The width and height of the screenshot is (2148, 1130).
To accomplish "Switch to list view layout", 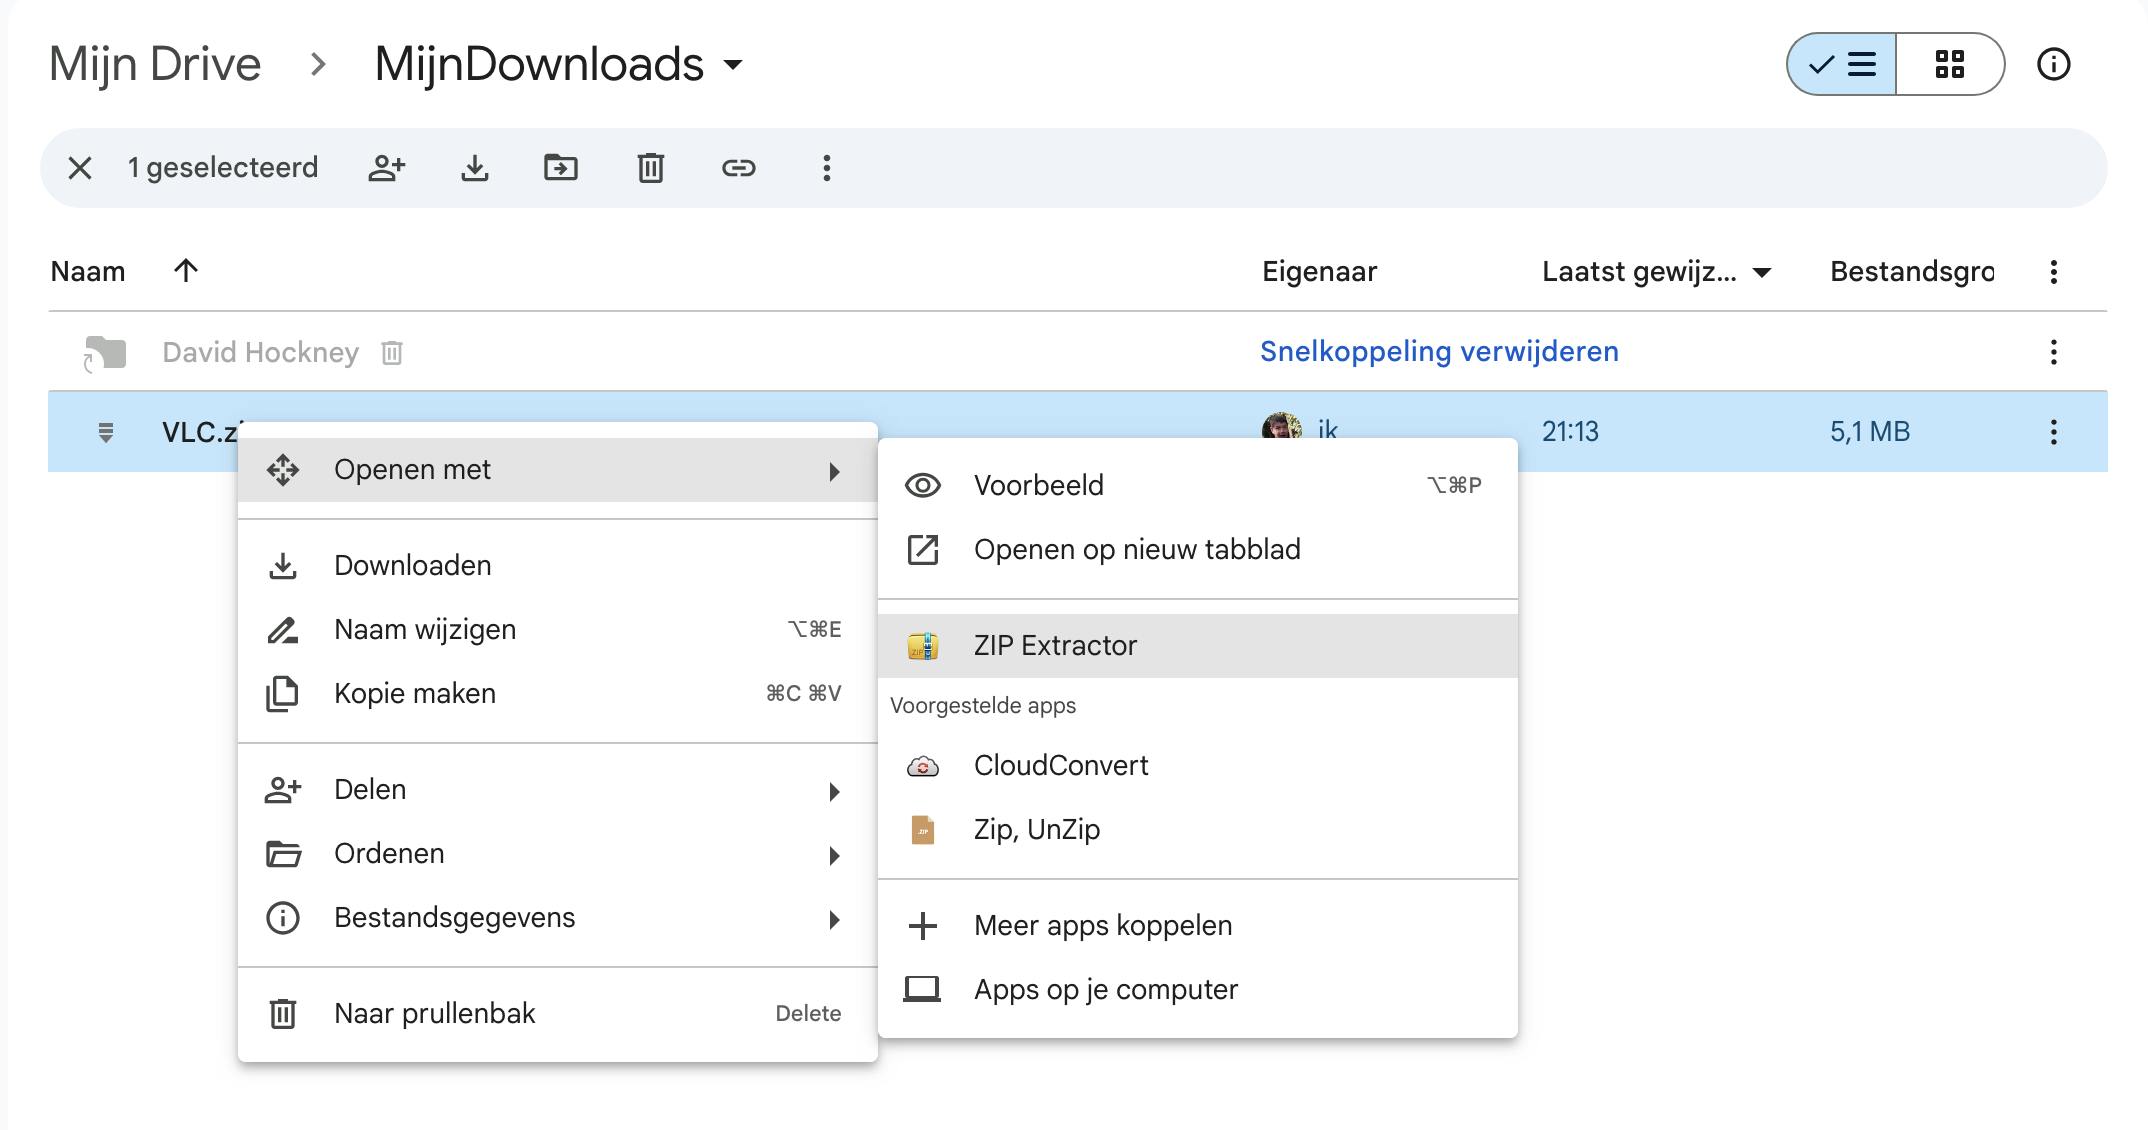I will point(1842,65).
